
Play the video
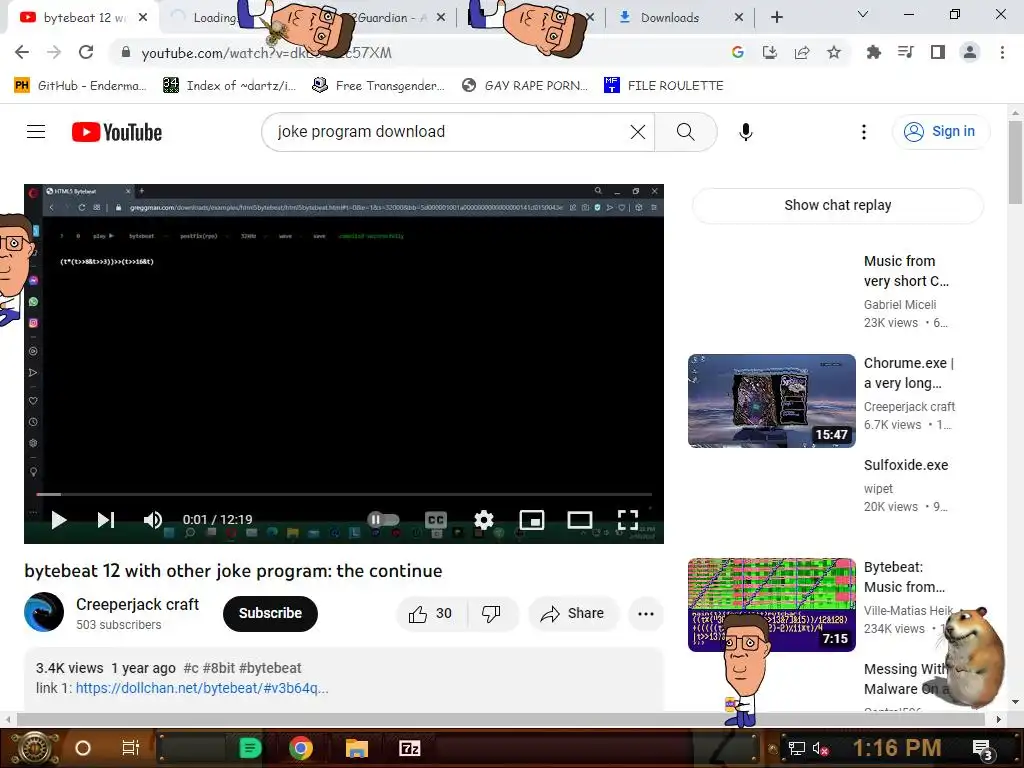coord(59,520)
